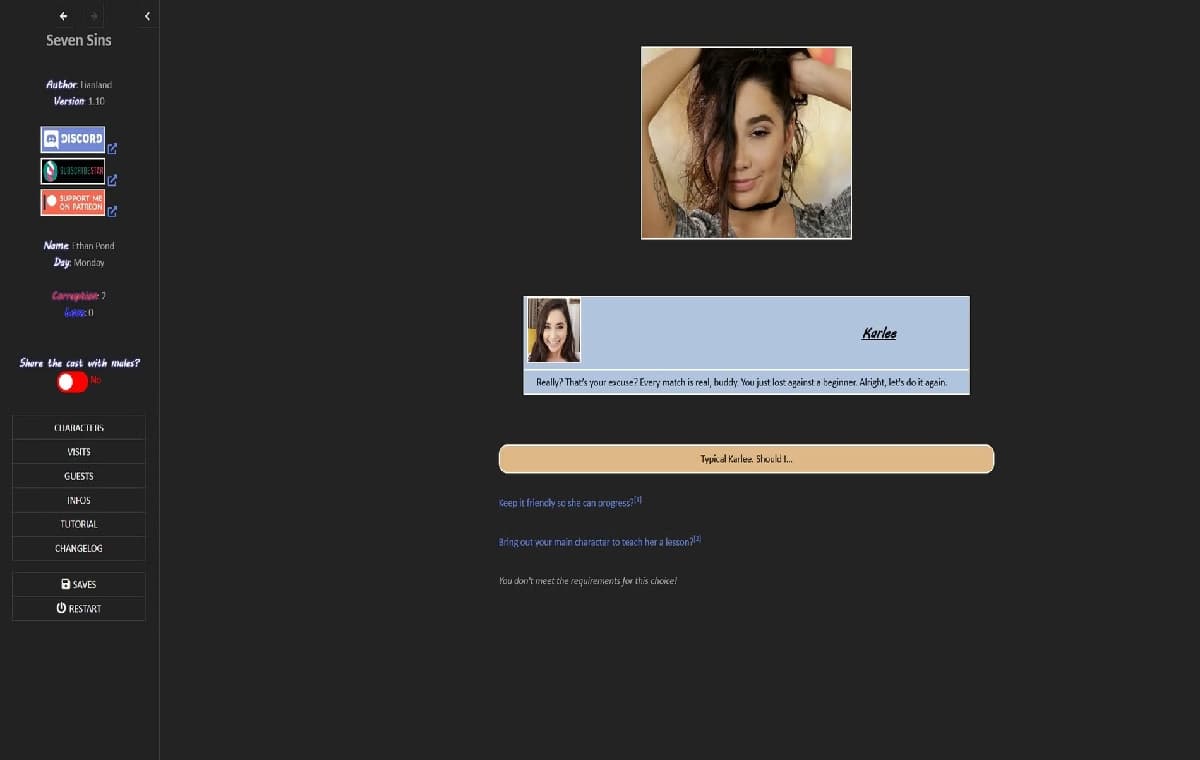Open the Discord banner link
This screenshot has height=760, width=1200.
(x=73, y=139)
